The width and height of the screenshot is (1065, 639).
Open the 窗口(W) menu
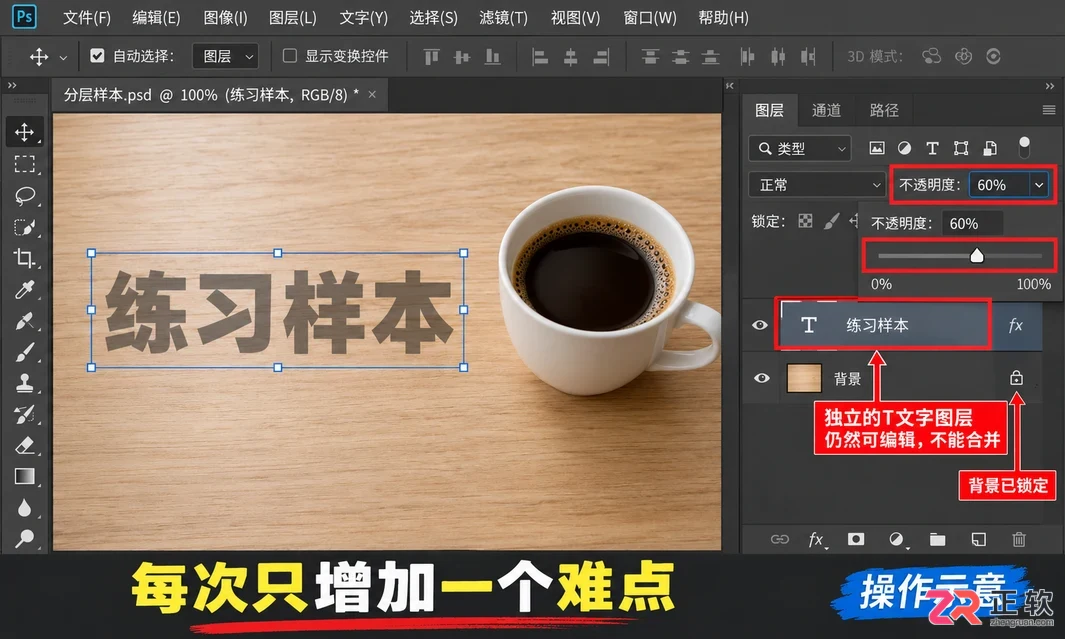[650, 18]
